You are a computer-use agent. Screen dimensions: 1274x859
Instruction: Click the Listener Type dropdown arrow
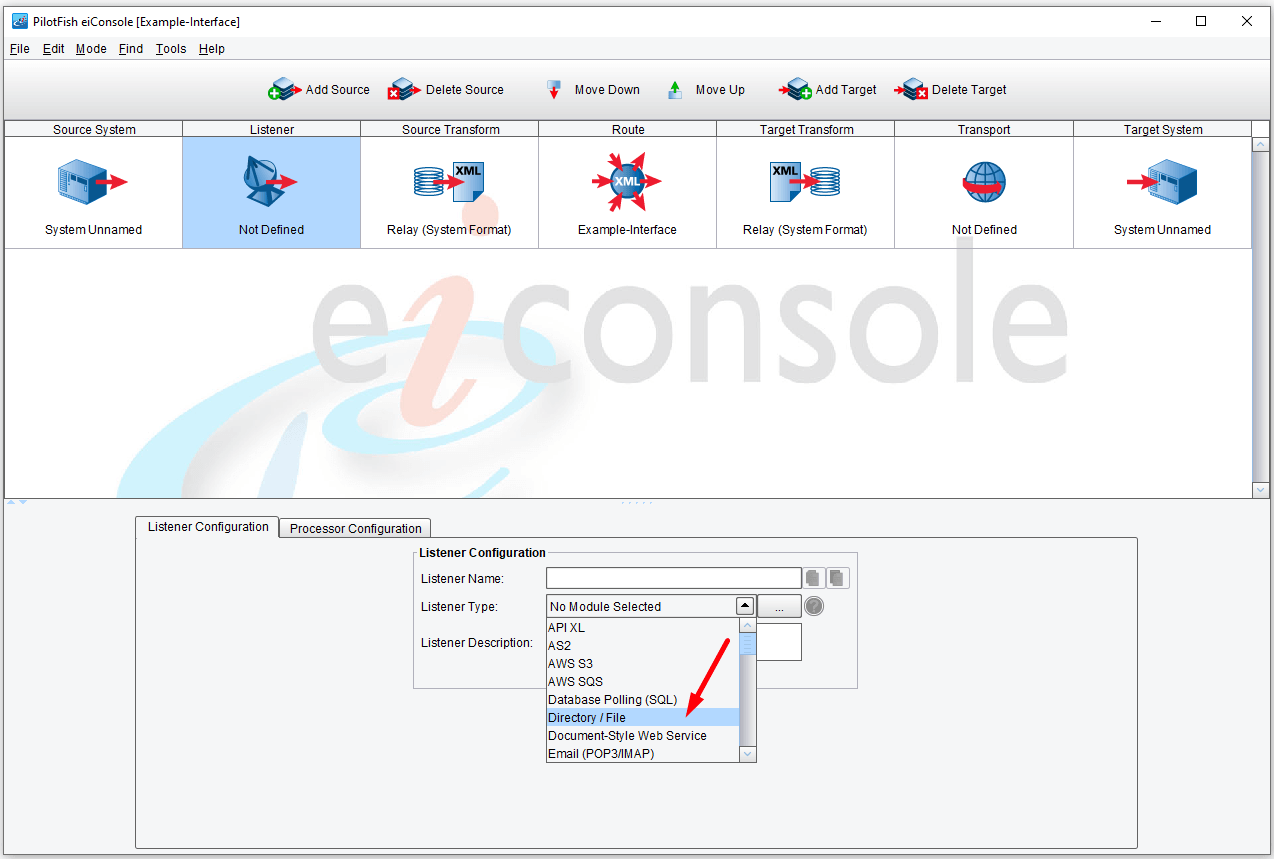point(744,606)
